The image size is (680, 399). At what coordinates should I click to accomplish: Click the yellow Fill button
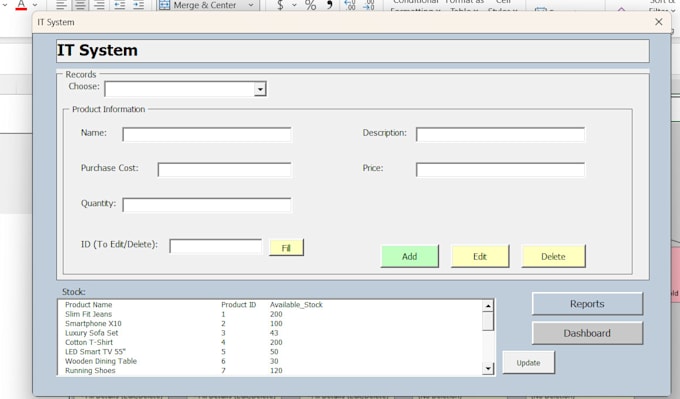286,248
